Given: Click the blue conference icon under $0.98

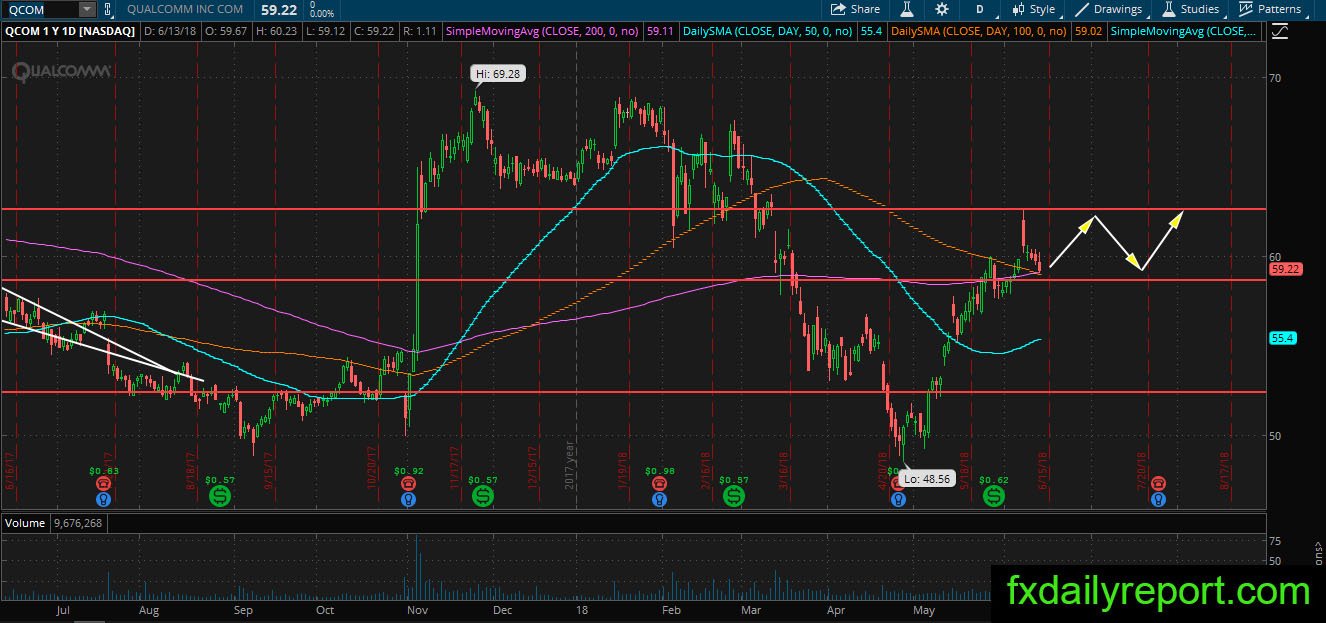Looking at the screenshot, I should [x=659, y=497].
